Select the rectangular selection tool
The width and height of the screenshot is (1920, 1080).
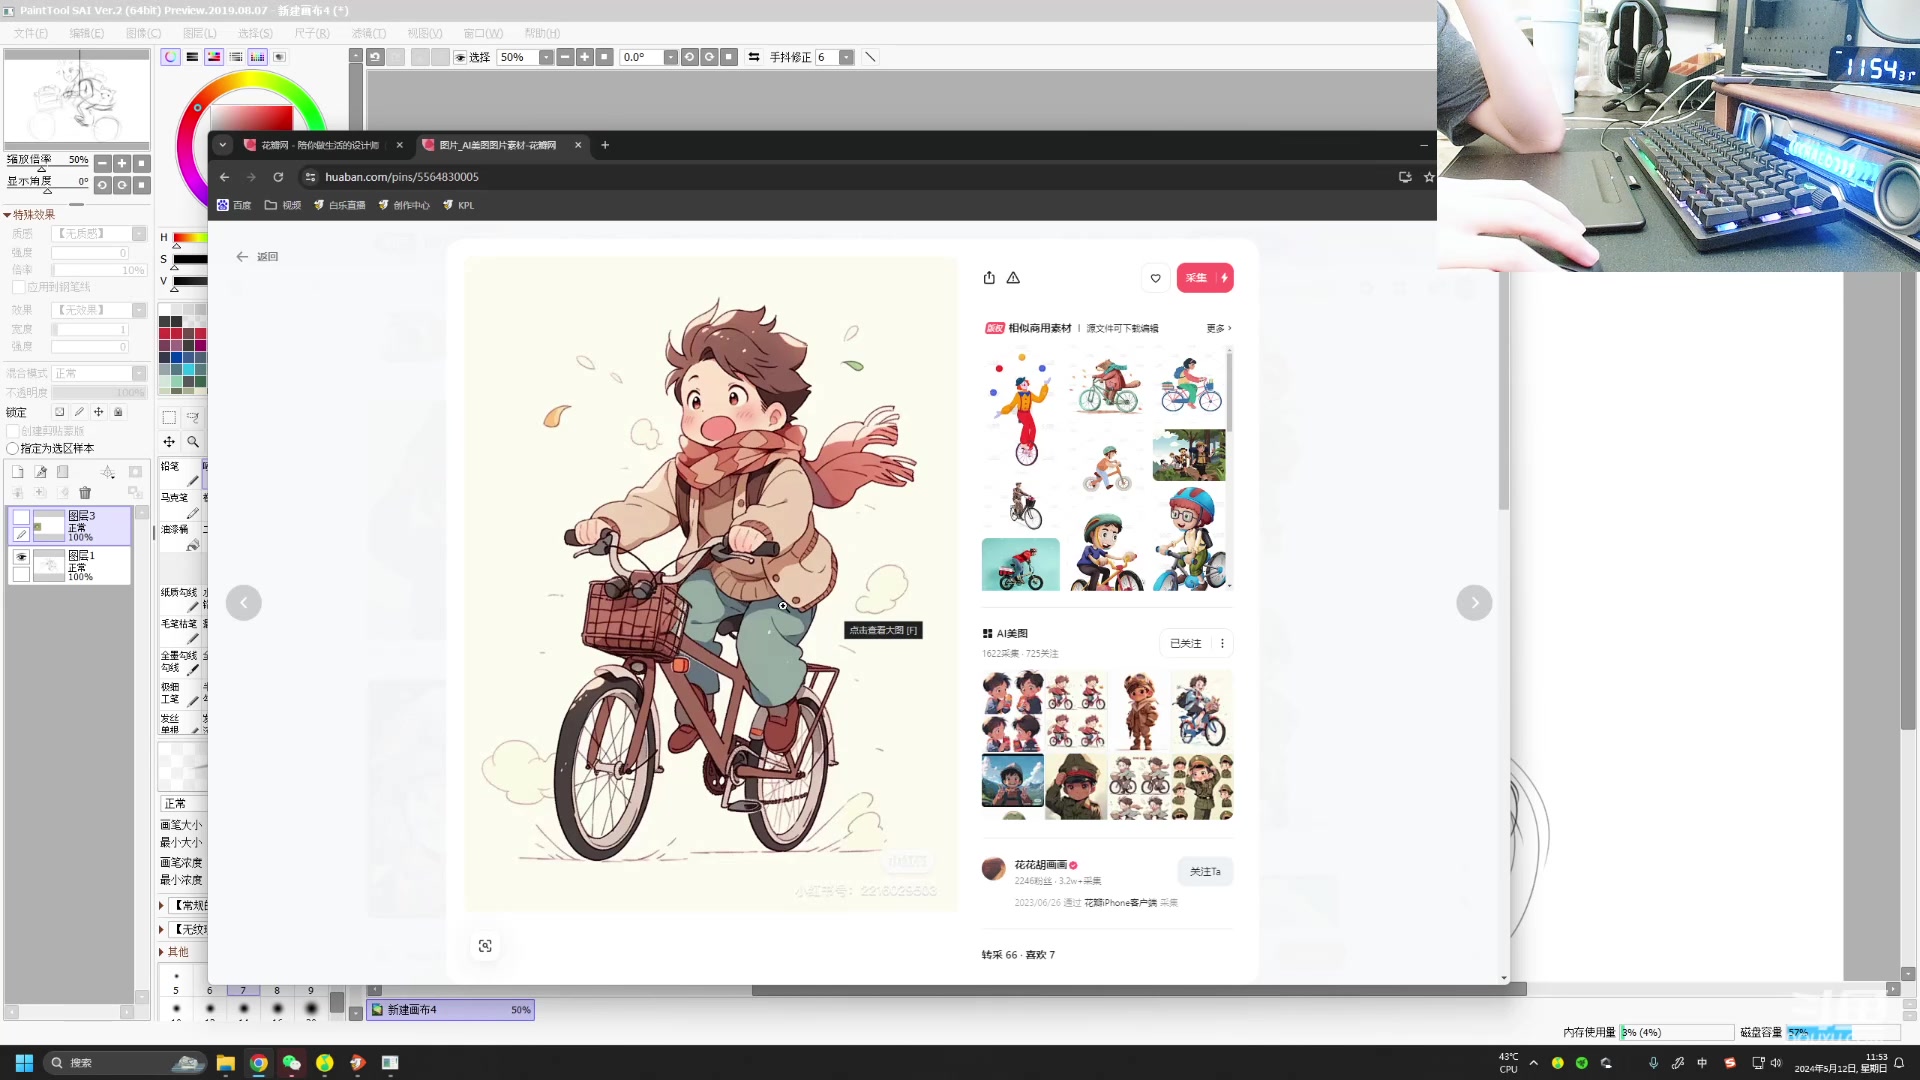169,418
